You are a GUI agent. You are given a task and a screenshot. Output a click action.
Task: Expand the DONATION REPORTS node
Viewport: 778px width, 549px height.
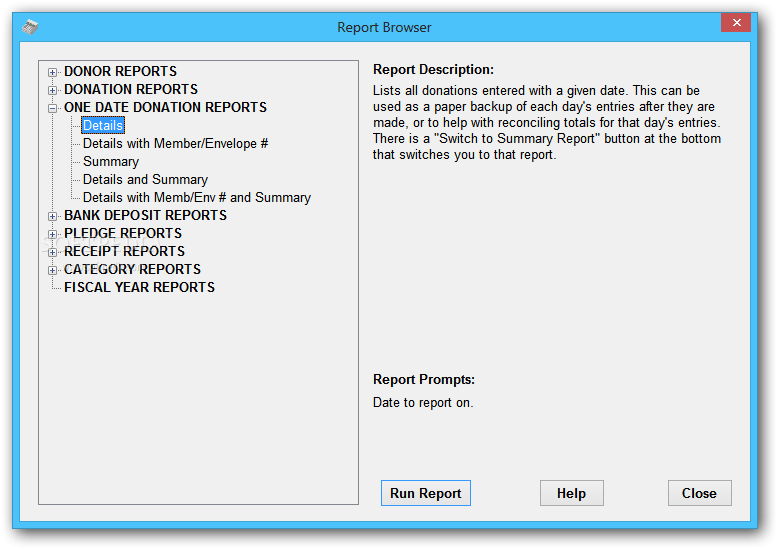52,90
